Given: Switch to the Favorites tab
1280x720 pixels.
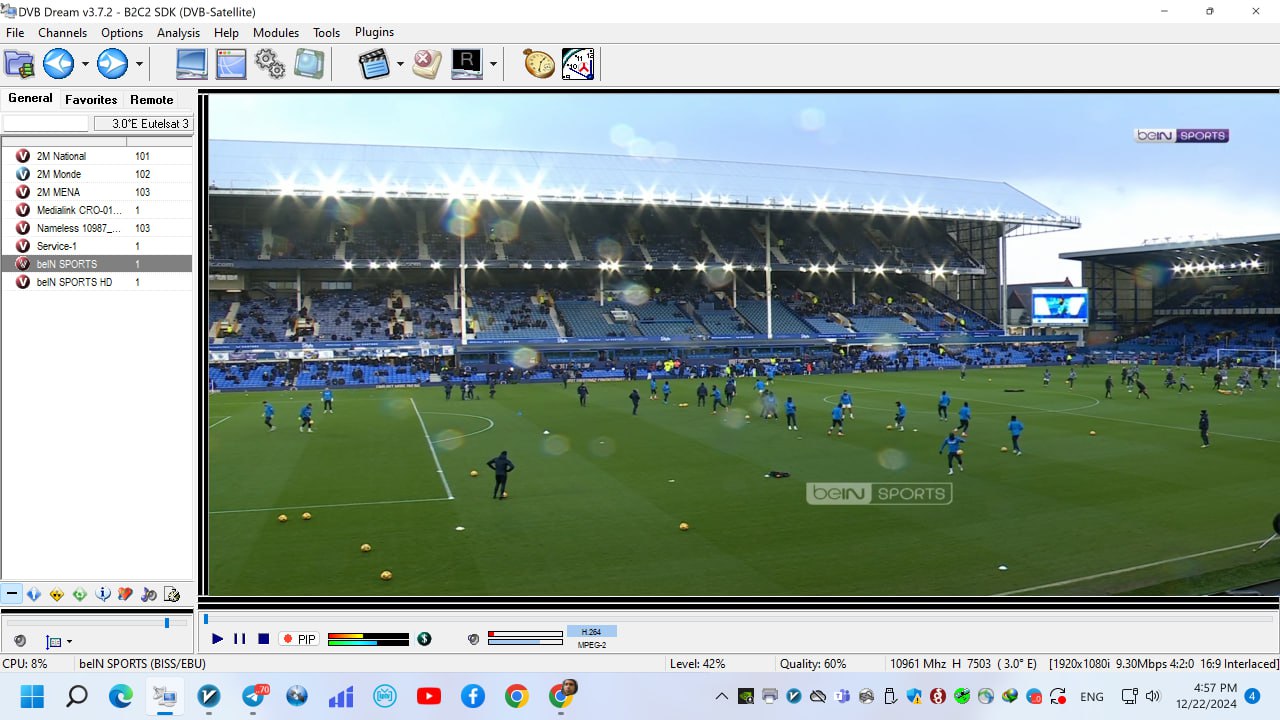Looking at the screenshot, I should click(91, 99).
